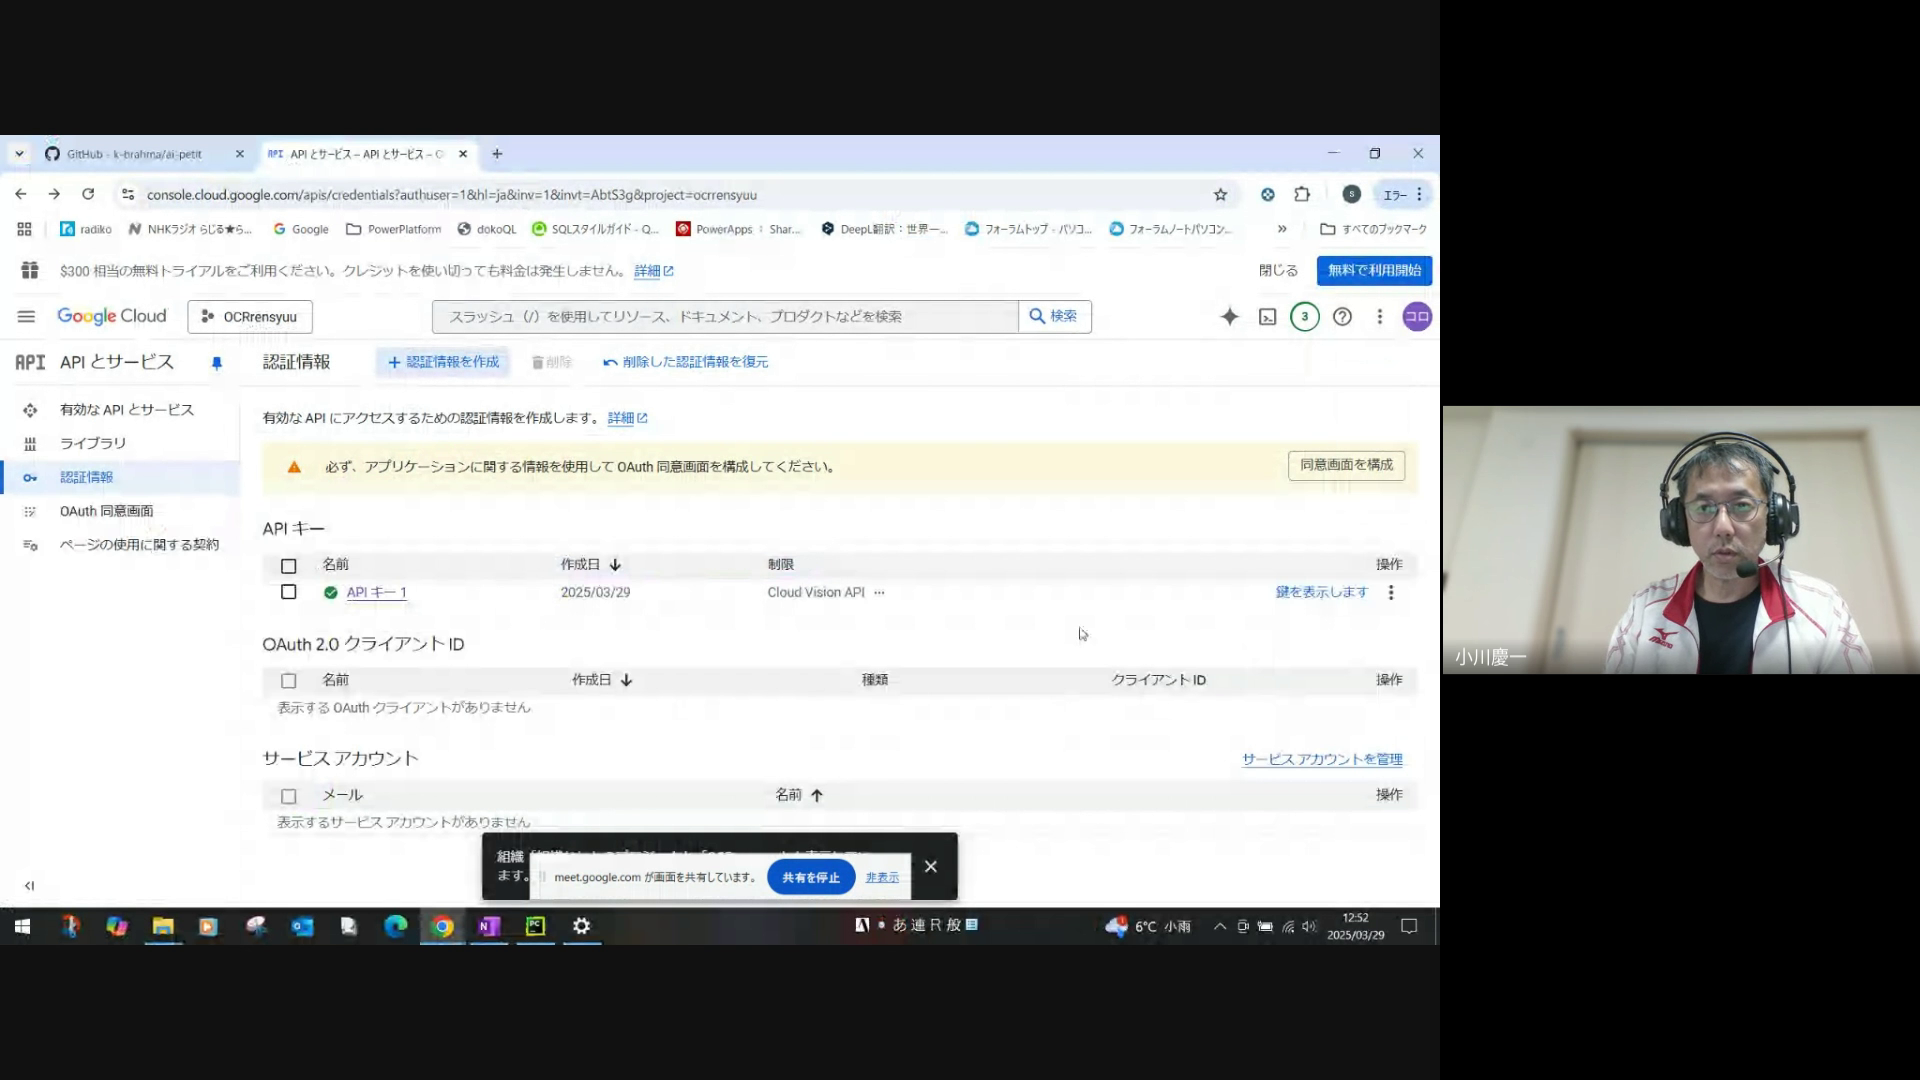The width and height of the screenshot is (1920, 1080).
Task: Expand the 認証情報を作成 dropdown
Action: tap(443, 362)
